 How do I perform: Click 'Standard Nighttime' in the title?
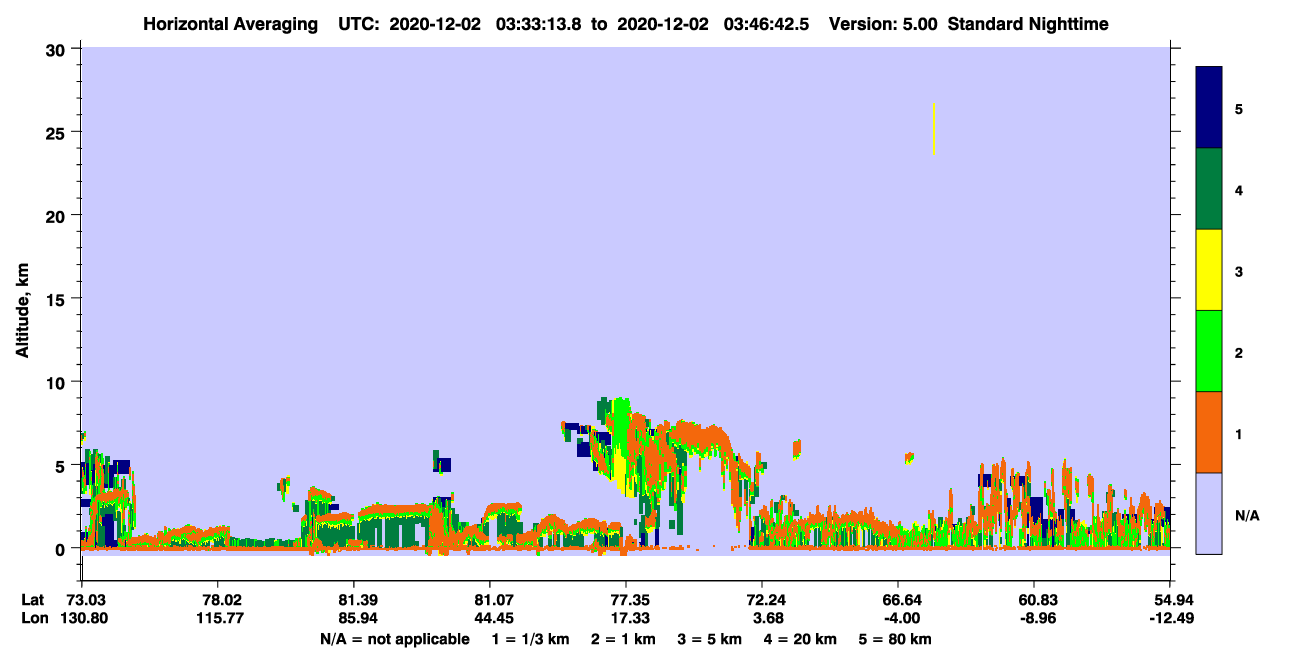(x=1026, y=24)
